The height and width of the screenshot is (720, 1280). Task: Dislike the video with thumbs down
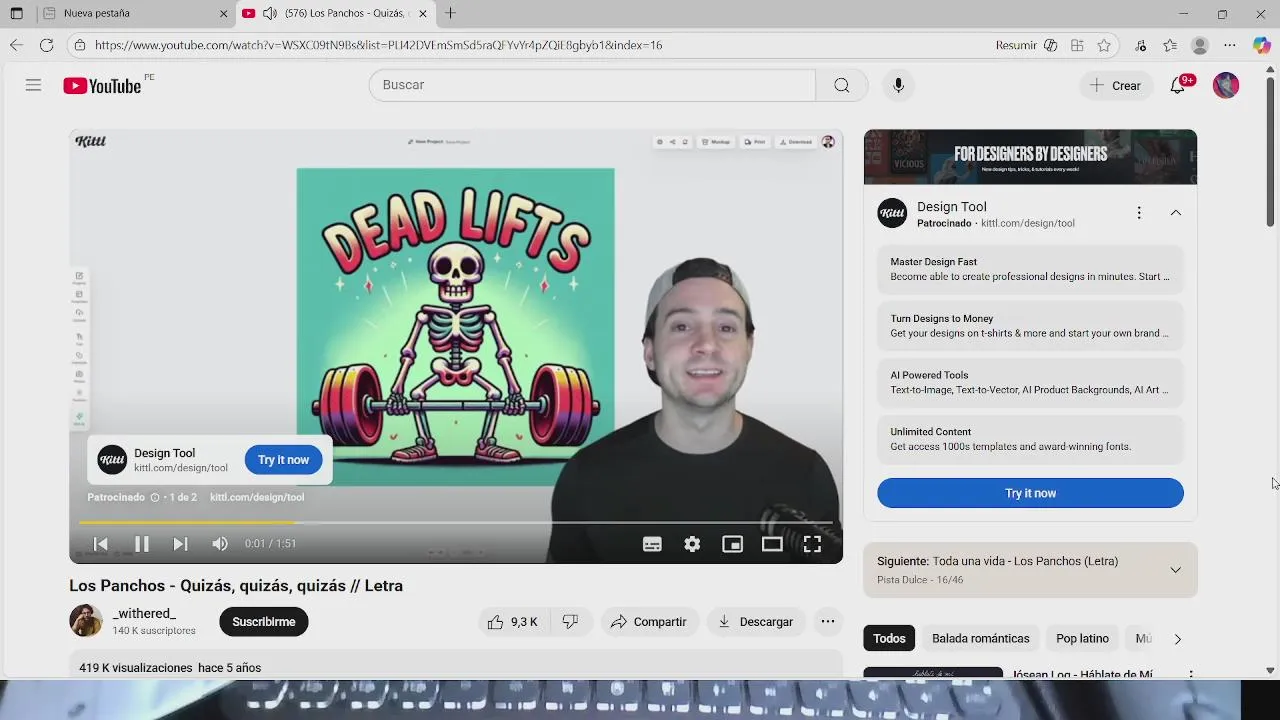(x=571, y=622)
